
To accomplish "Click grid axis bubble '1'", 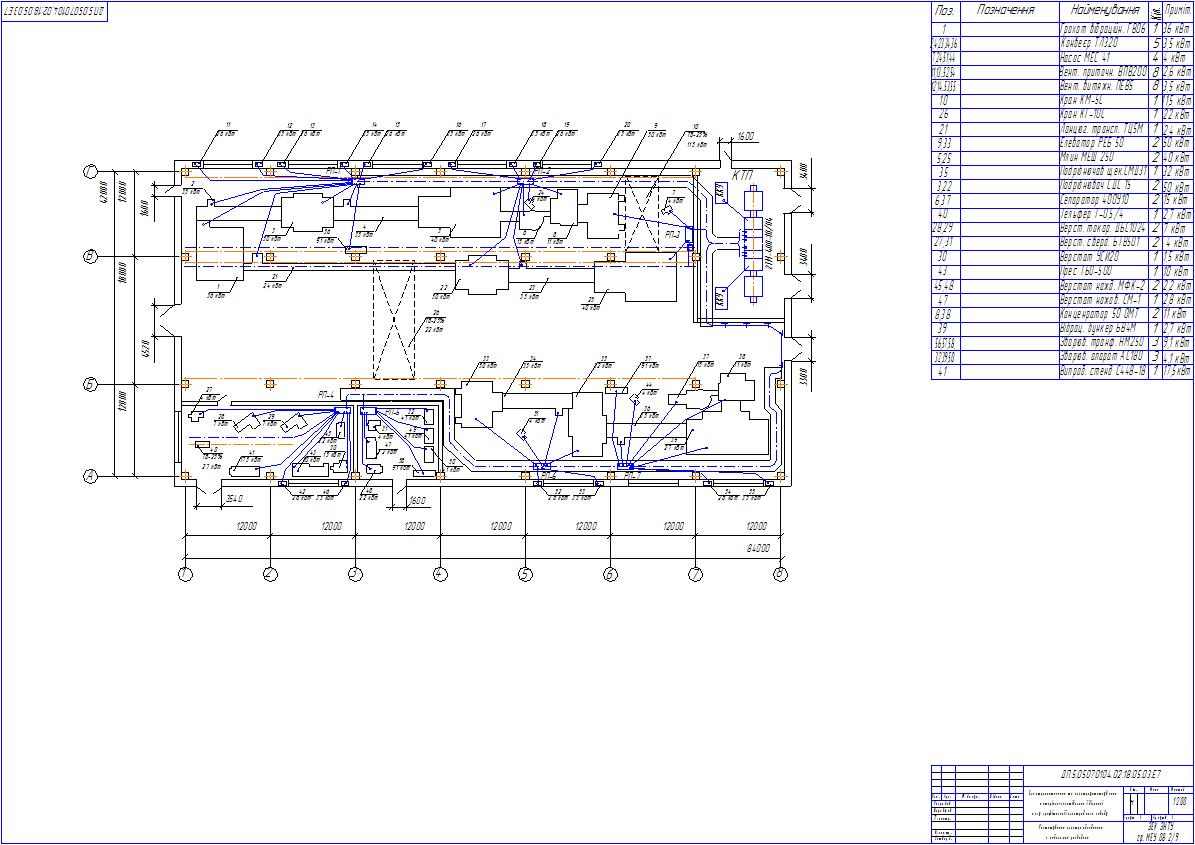I will click(185, 575).
